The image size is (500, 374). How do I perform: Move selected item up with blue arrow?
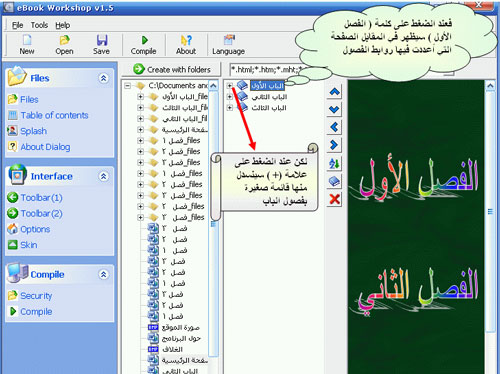pos(334,92)
